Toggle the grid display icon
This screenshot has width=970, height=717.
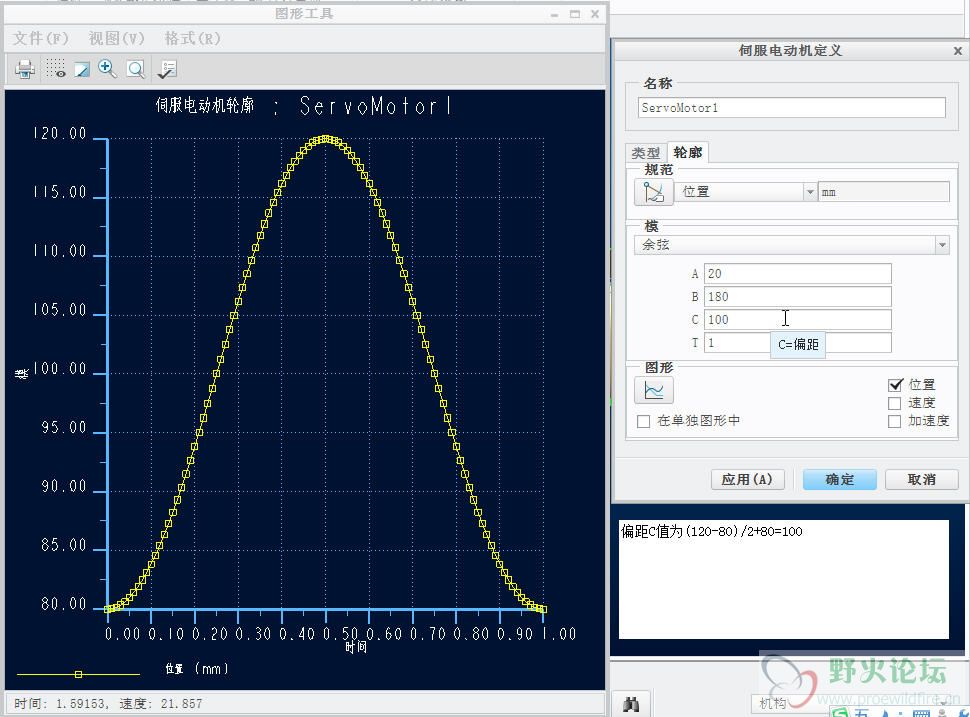(x=55, y=69)
